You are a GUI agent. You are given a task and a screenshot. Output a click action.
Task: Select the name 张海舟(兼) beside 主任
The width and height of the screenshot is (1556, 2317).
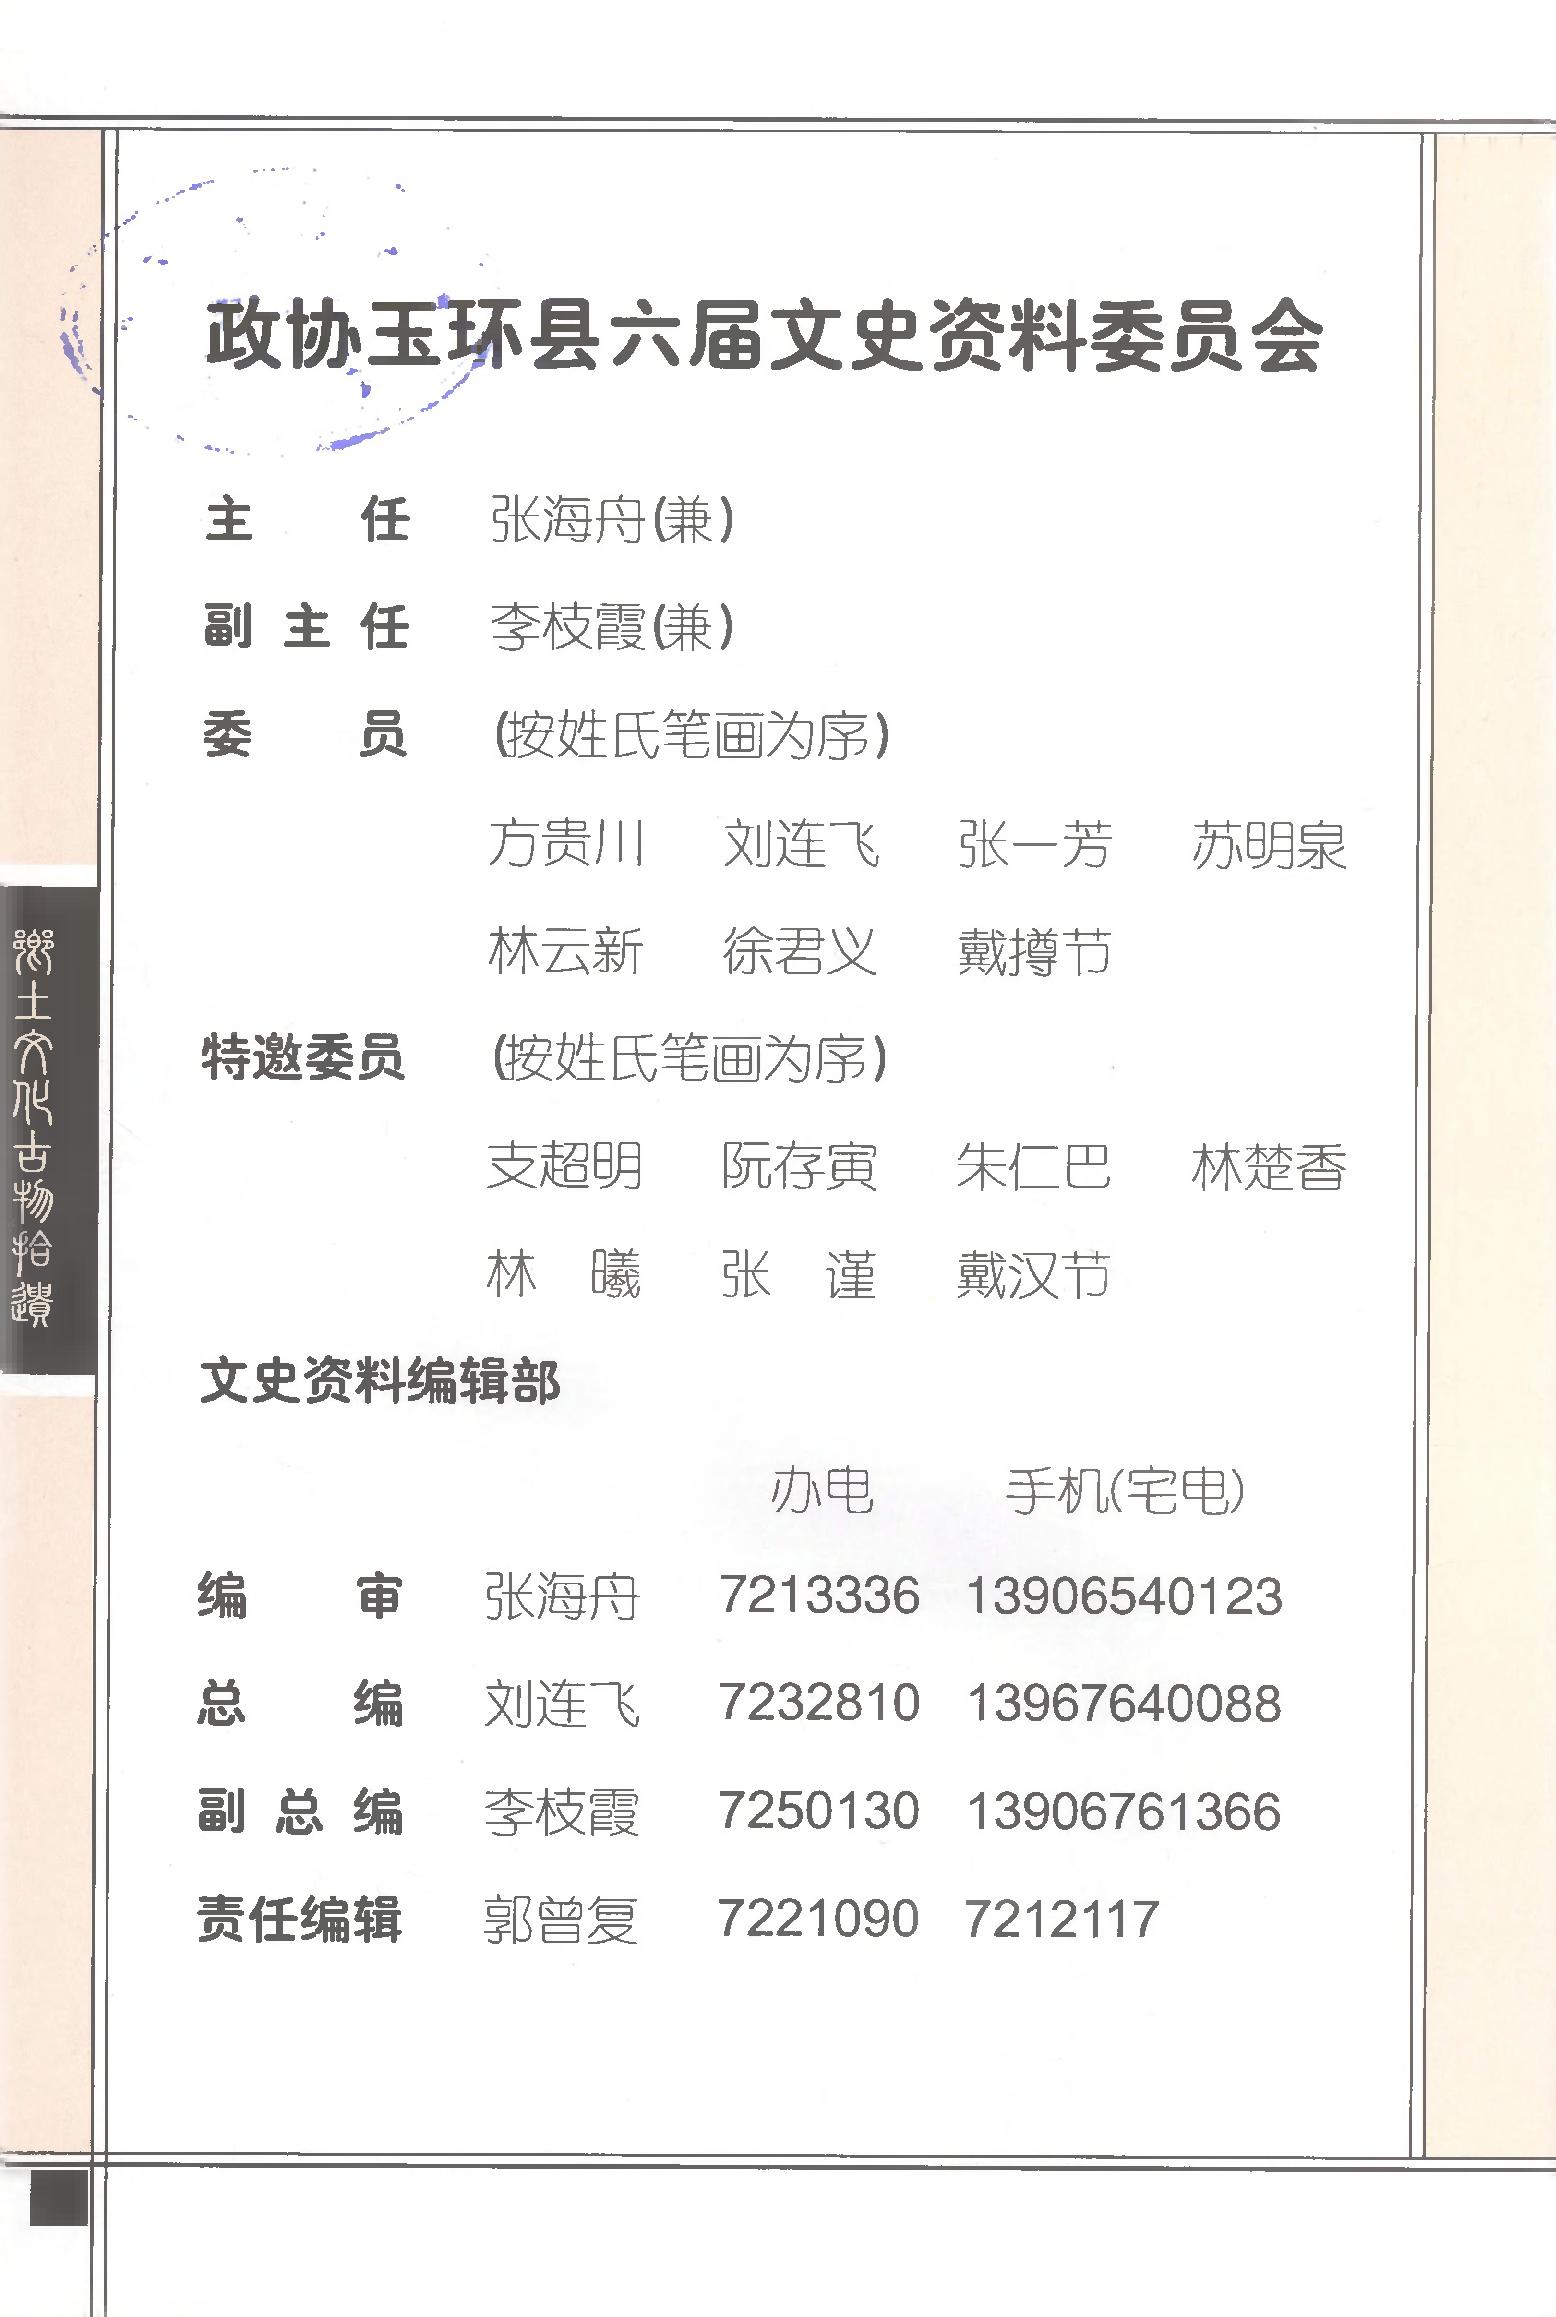pos(612,520)
